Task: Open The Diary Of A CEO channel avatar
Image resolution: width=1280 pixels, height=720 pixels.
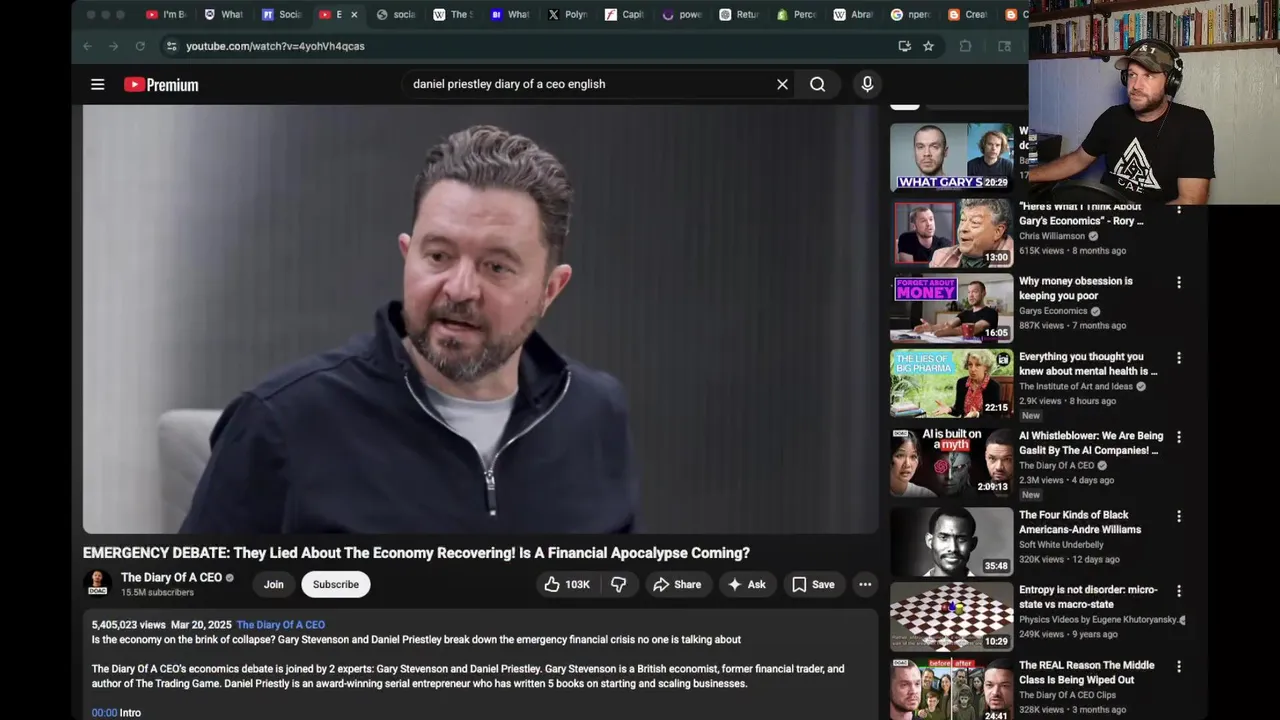Action: 97,583
